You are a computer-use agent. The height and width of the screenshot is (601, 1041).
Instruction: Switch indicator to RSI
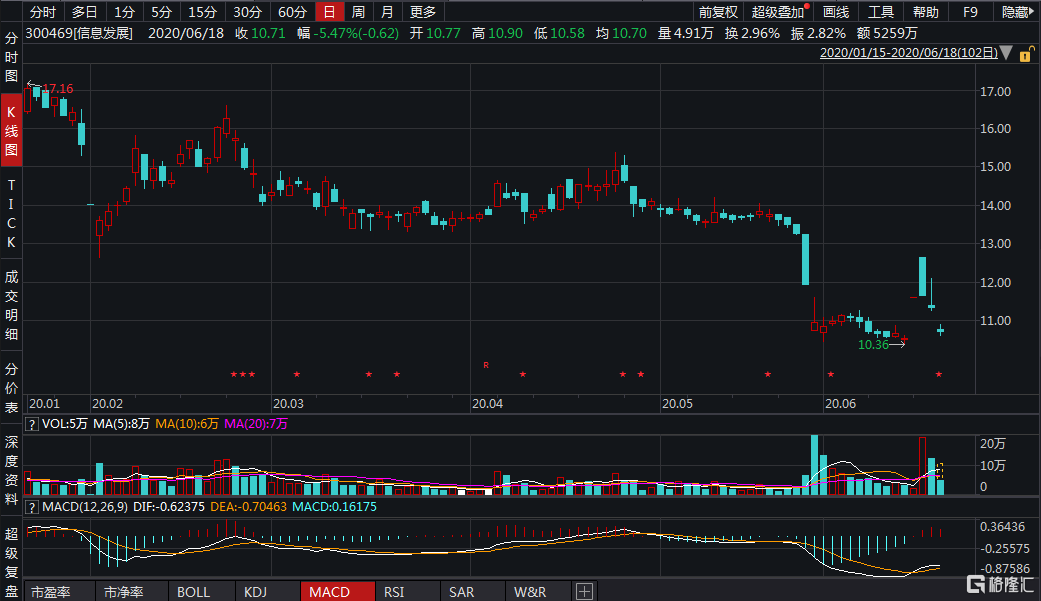tap(394, 592)
